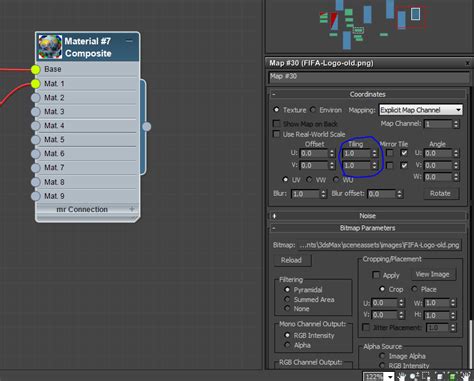Enable Show Map on Back checkbox
This screenshot has width=474, height=381.
276,124
